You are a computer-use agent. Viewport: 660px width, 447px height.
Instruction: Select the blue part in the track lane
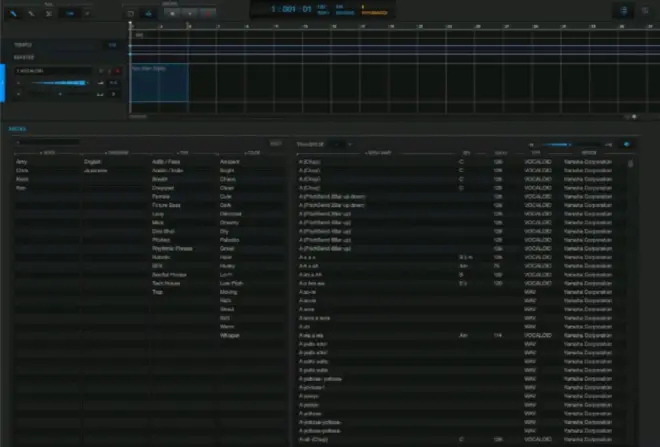tap(160, 82)
